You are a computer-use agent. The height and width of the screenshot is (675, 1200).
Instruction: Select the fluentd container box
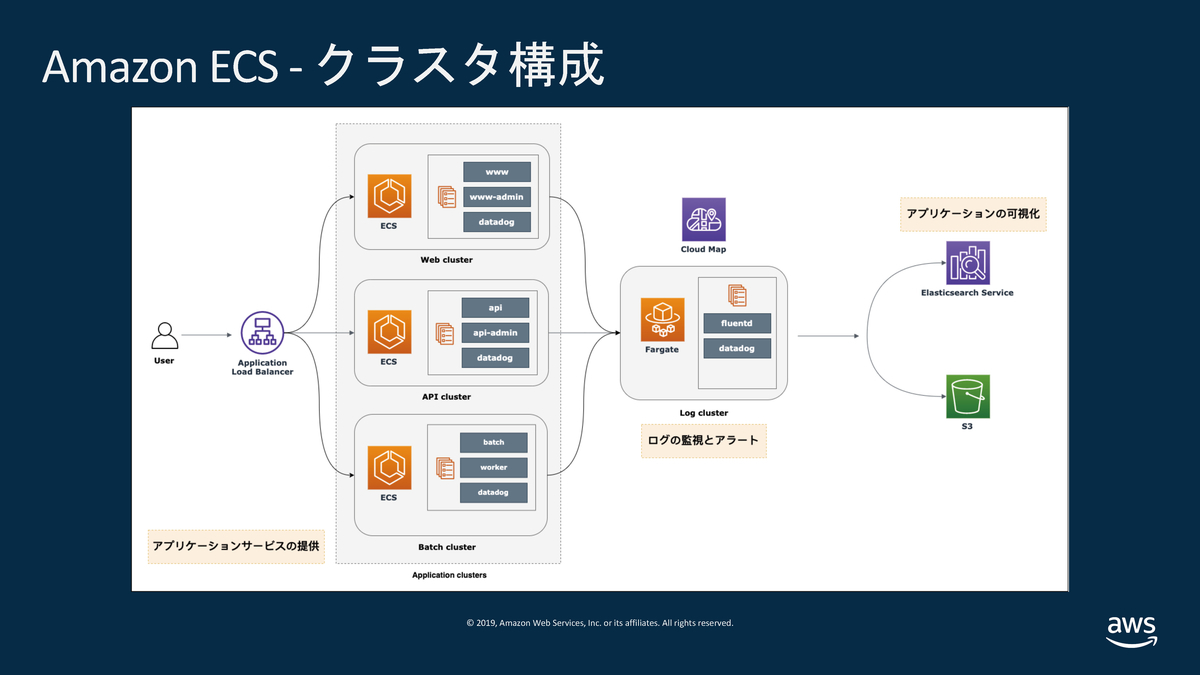(x=737, y=323)
